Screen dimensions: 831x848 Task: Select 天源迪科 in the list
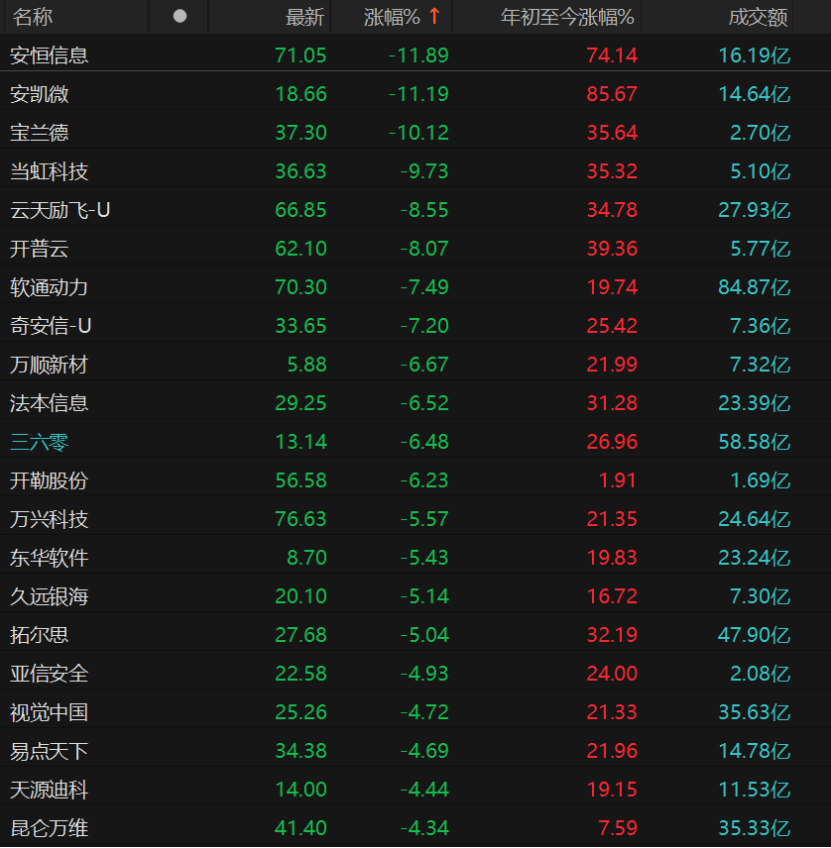click(x=49, y=790)
